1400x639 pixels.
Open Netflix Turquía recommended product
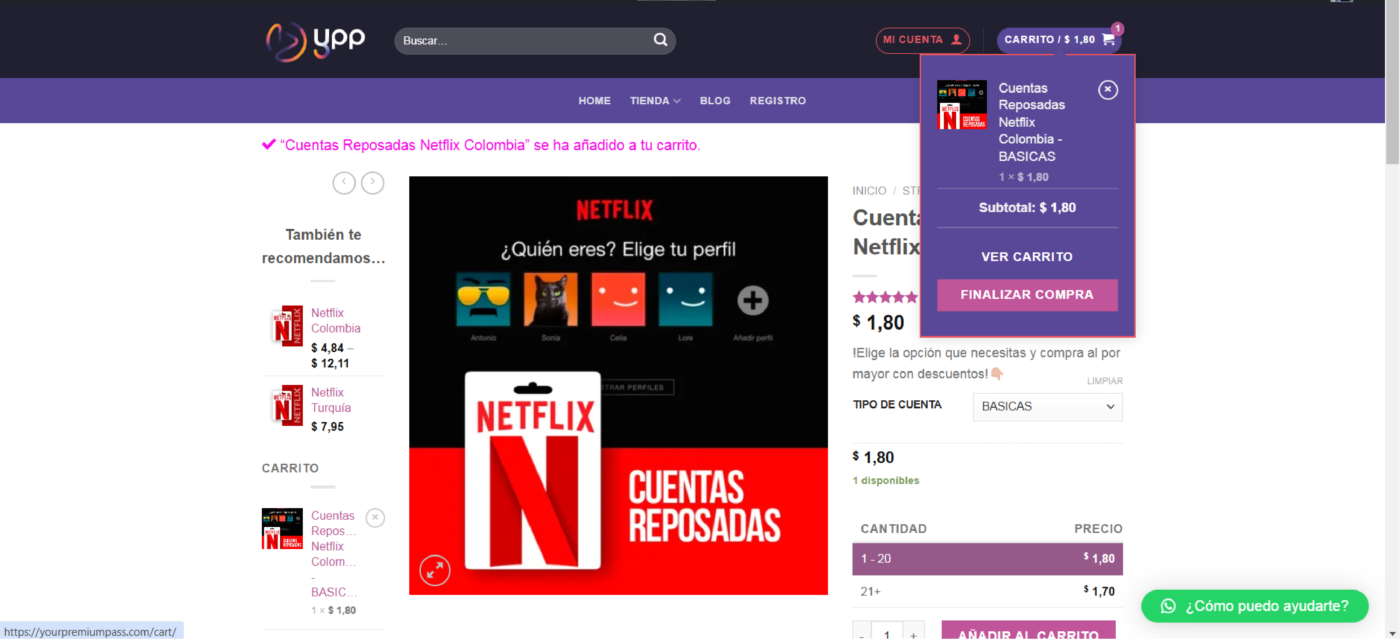pos(330,400)
